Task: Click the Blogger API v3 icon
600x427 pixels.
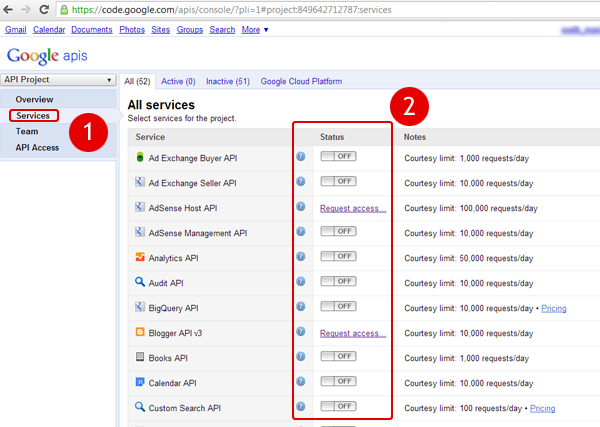Action: click(x=140, y=332)
